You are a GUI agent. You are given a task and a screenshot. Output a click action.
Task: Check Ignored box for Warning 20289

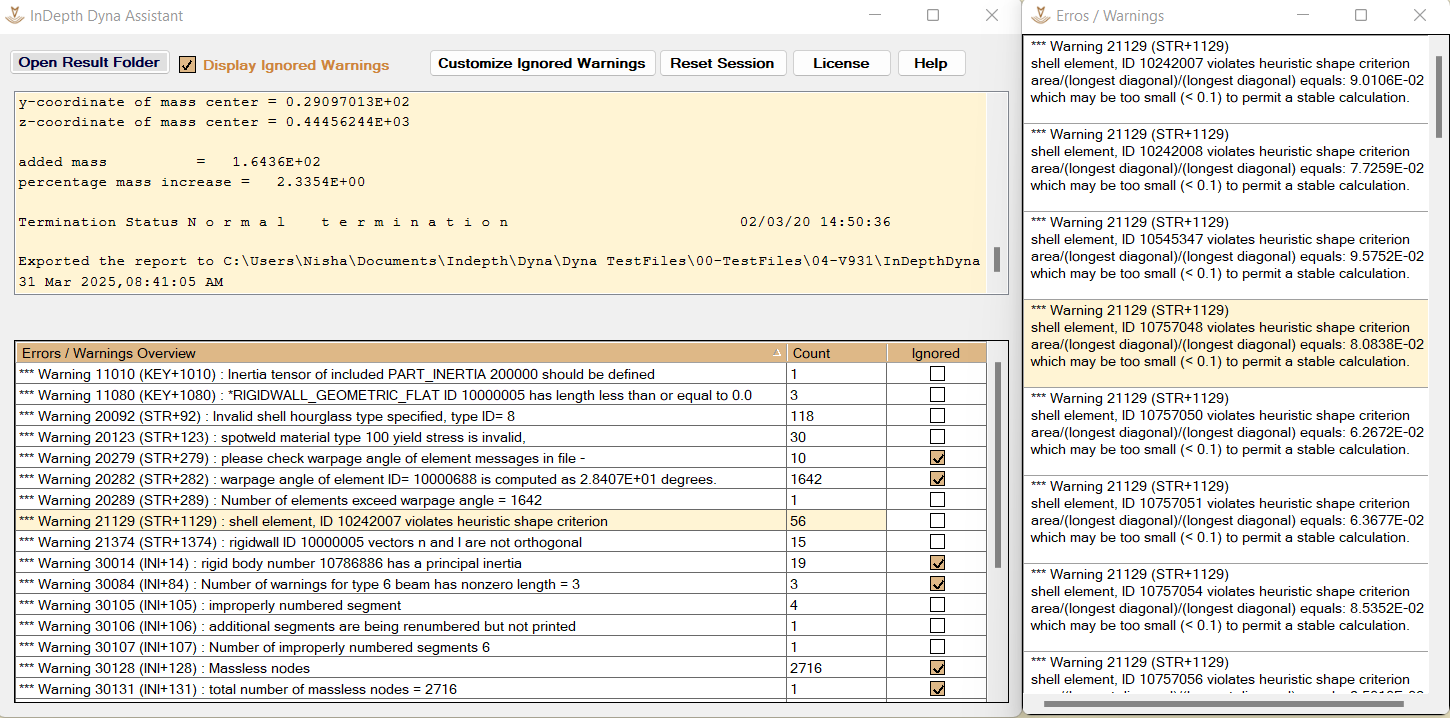[x=937, y=500]
